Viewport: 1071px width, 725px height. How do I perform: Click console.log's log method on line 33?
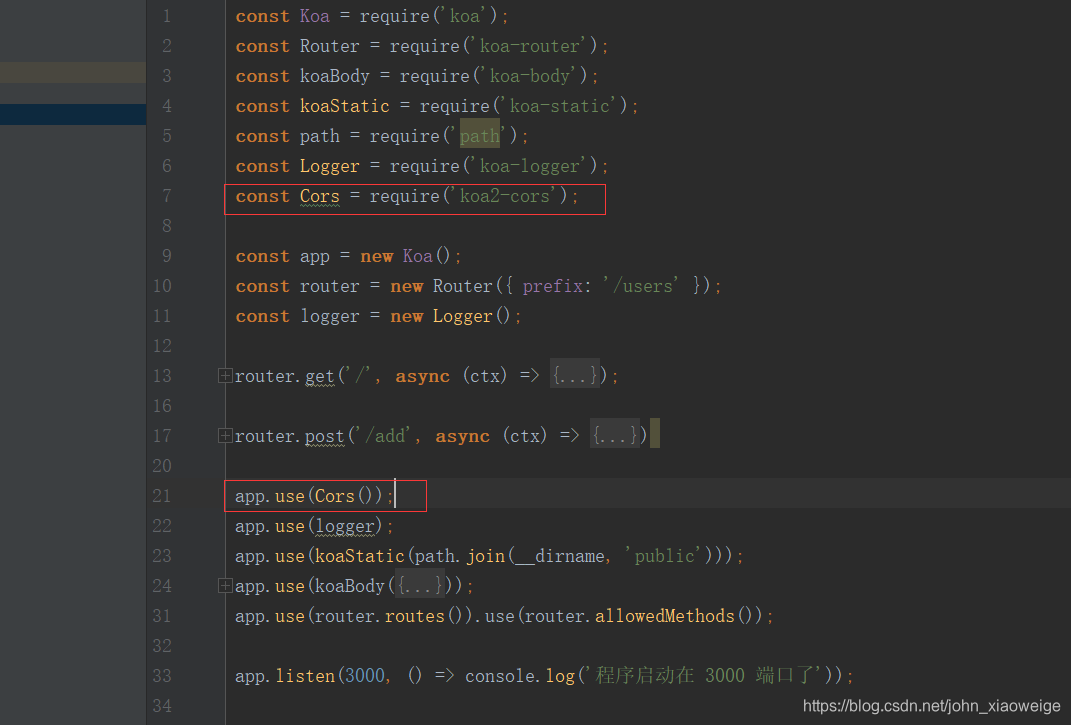[x=560, y=676]
